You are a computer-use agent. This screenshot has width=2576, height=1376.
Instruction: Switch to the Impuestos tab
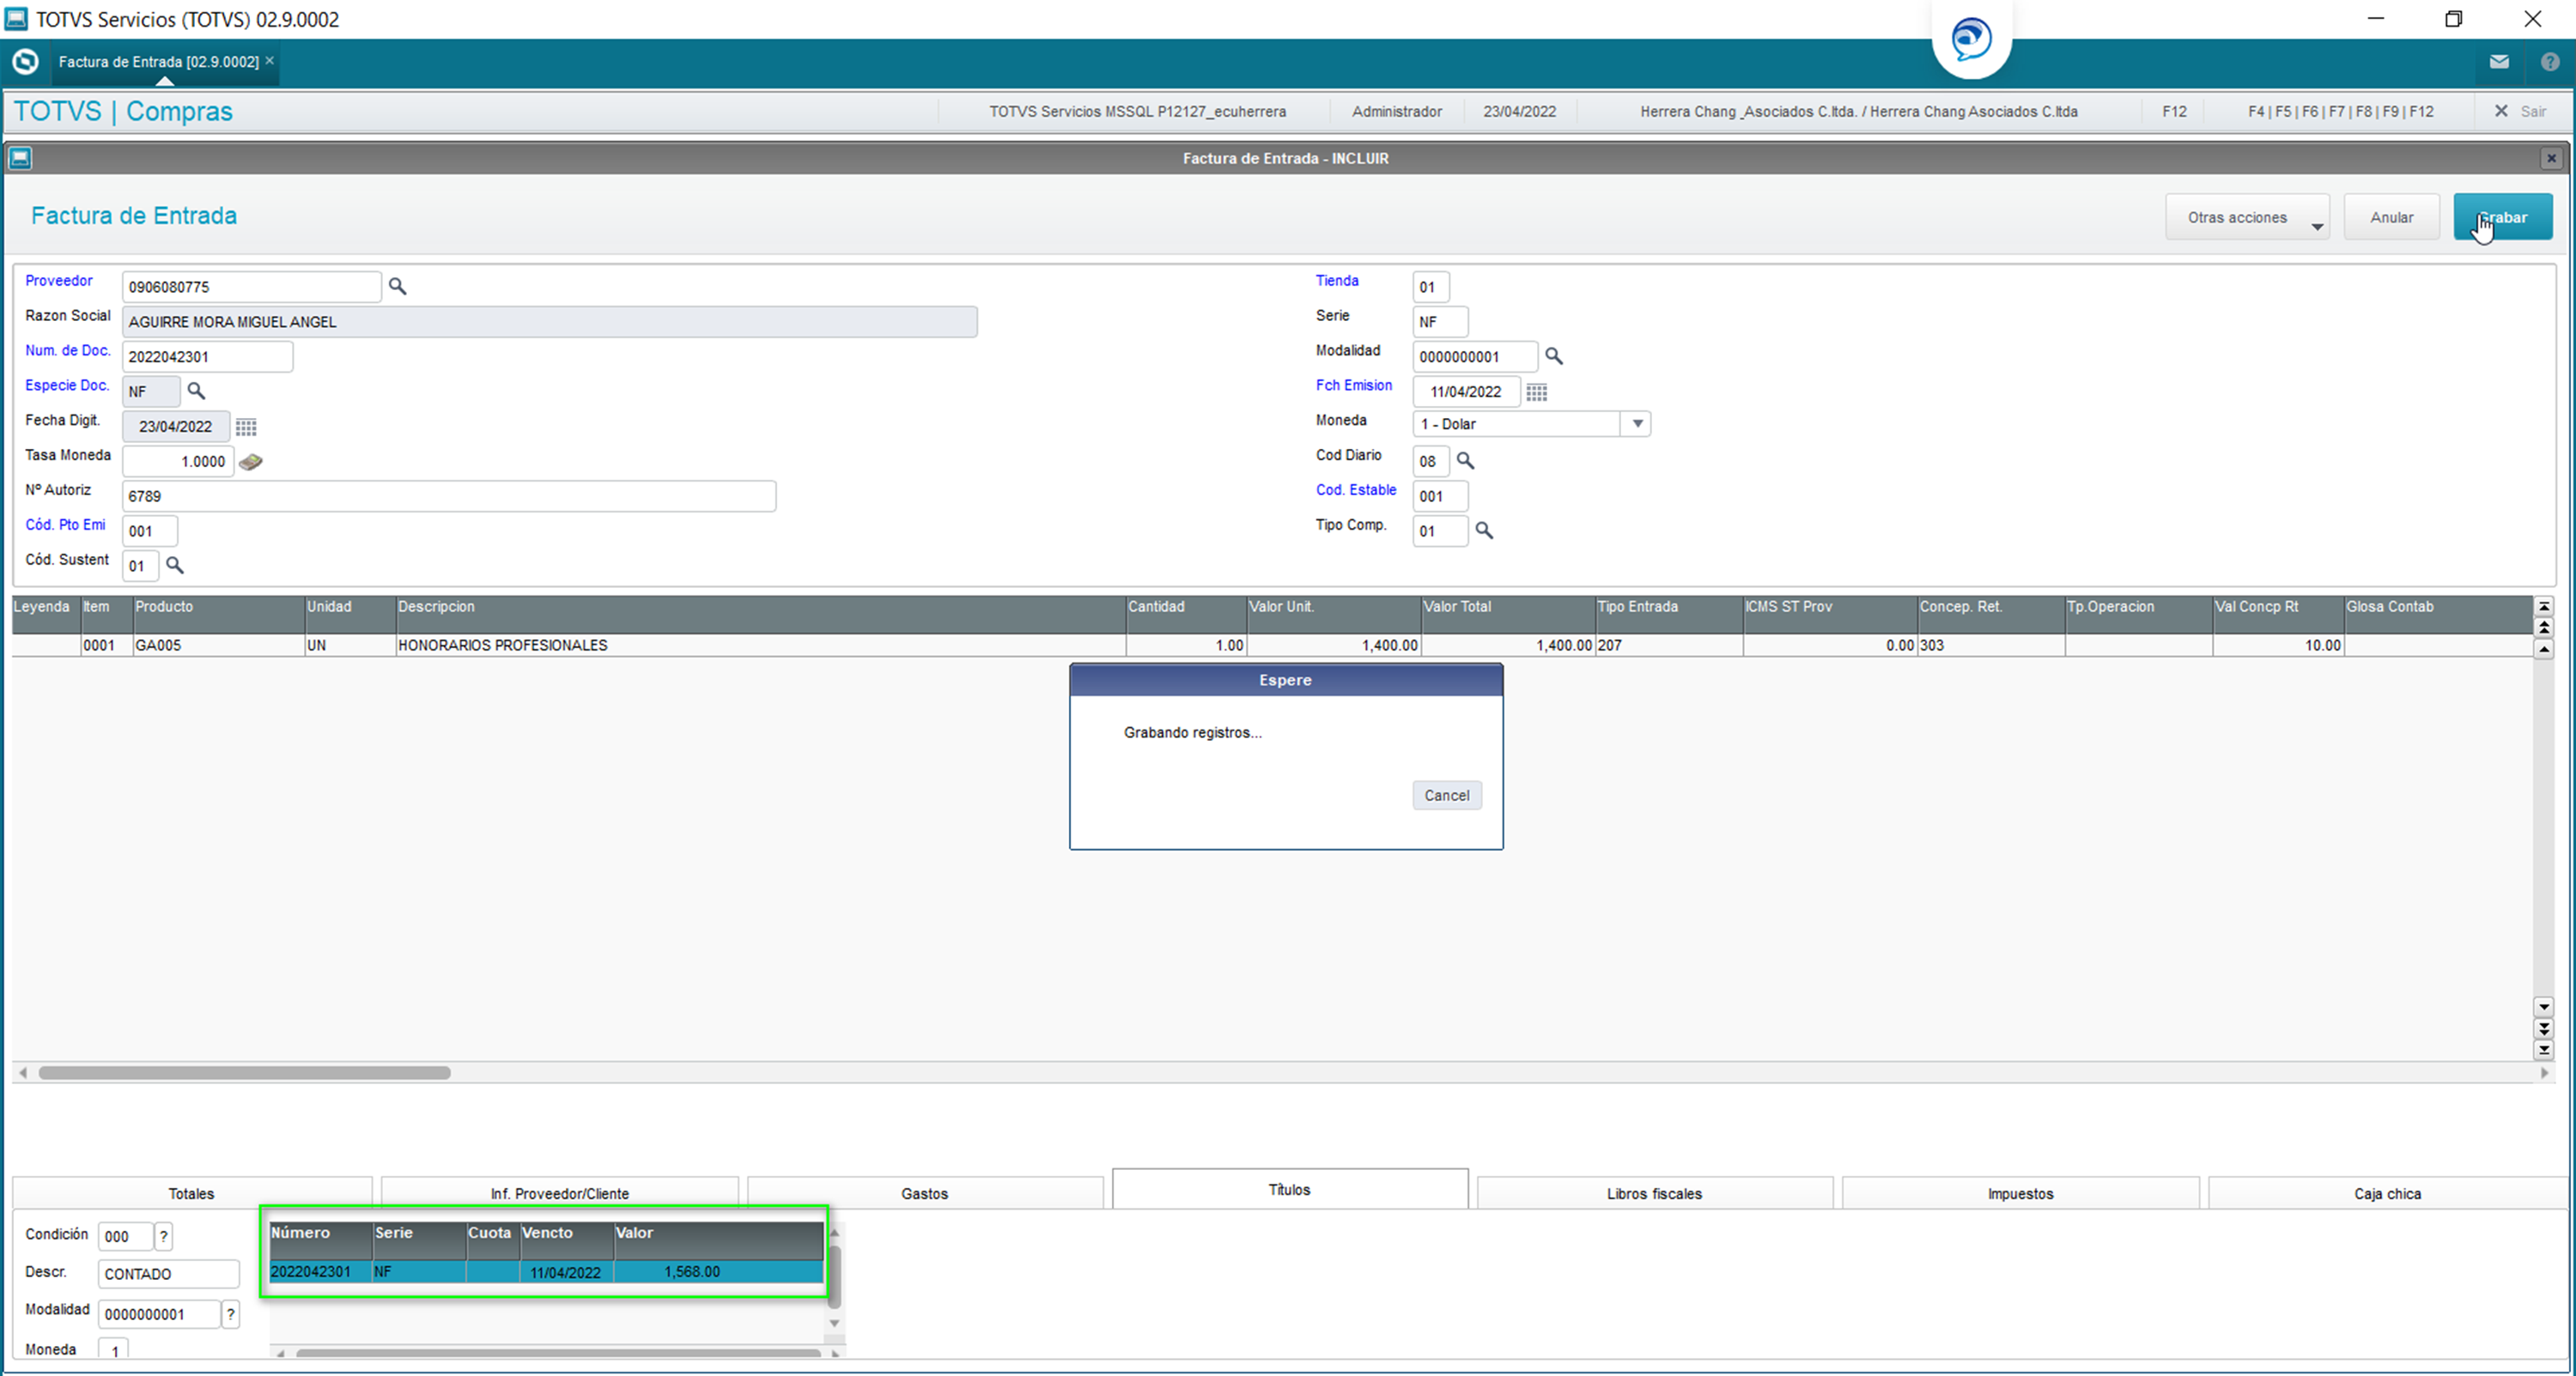[2020, 1194]
